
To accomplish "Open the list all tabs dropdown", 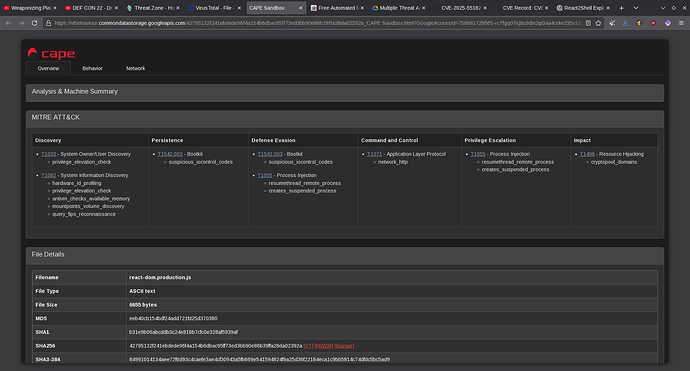I will [636, 8].
